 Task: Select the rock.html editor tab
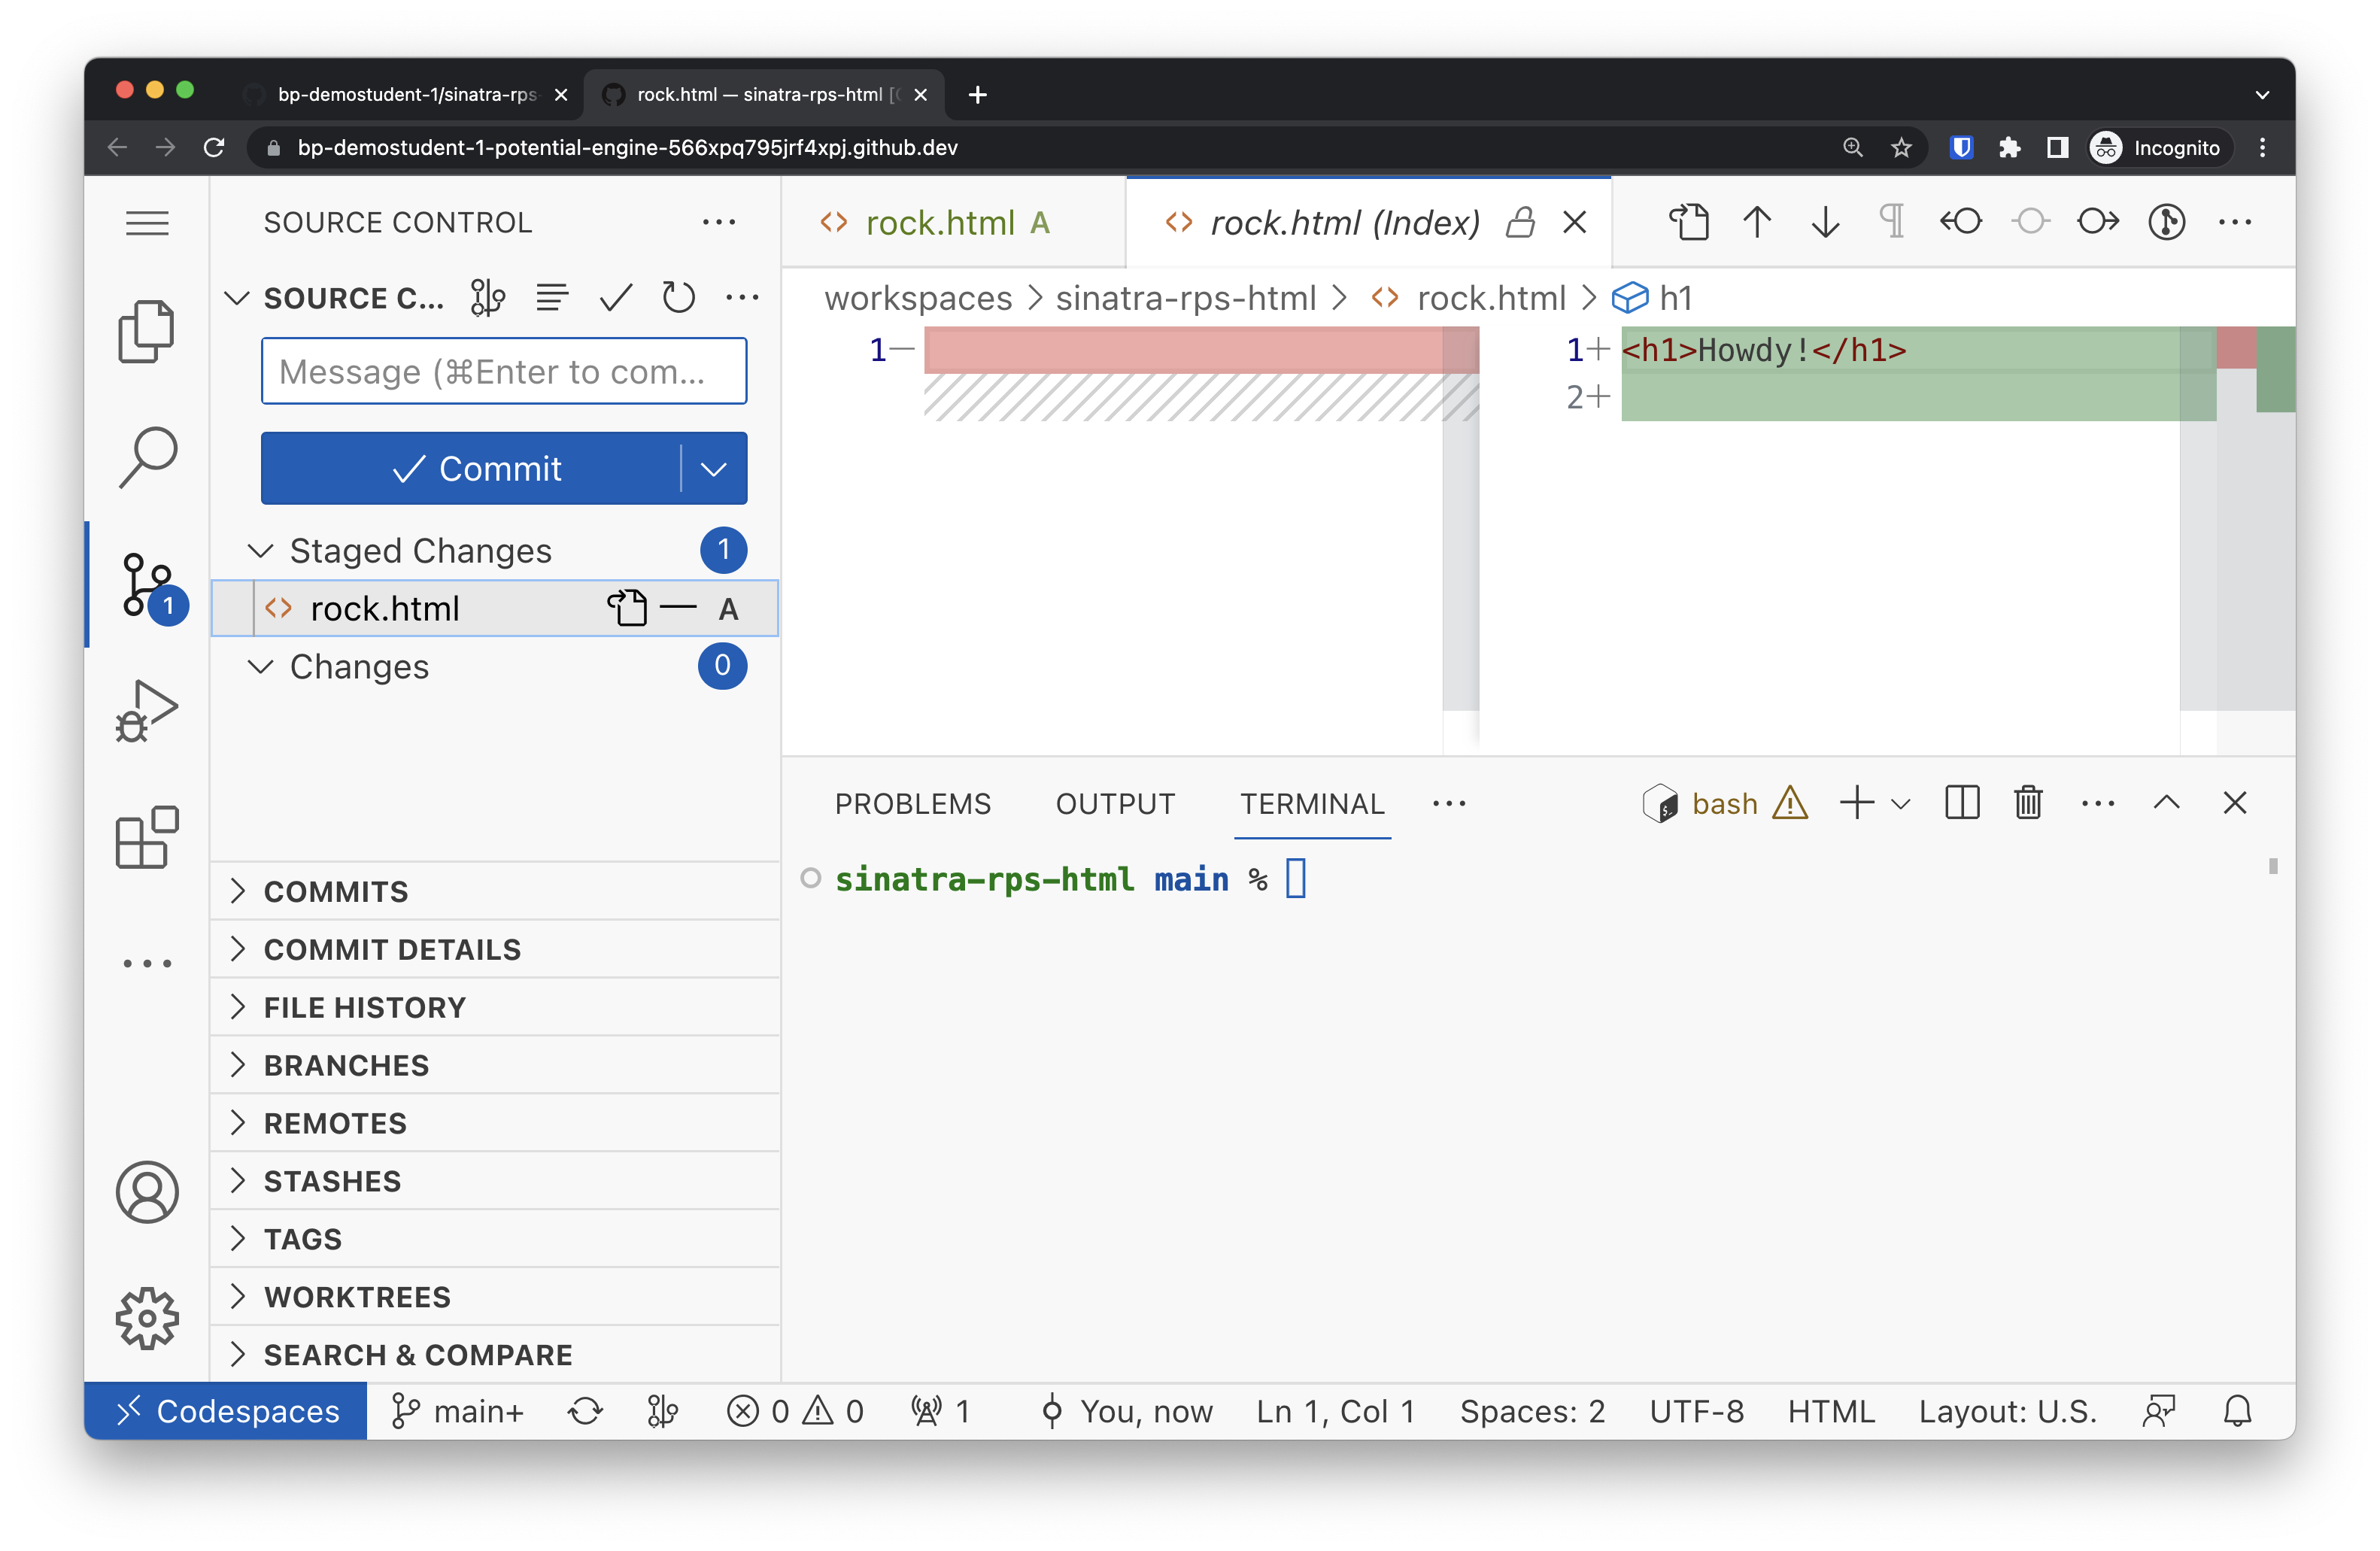[x=938, y=222]
